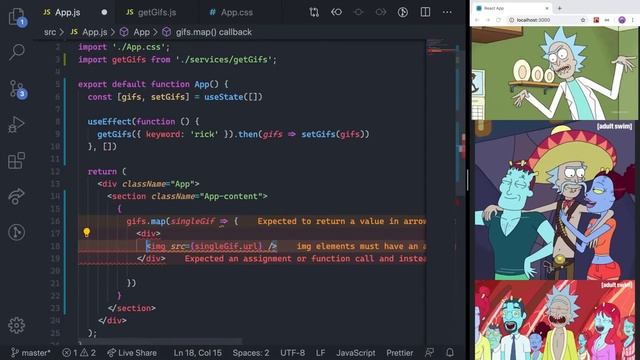
Task: Change indentation via Spaces: 2
Action: [251, 353]
